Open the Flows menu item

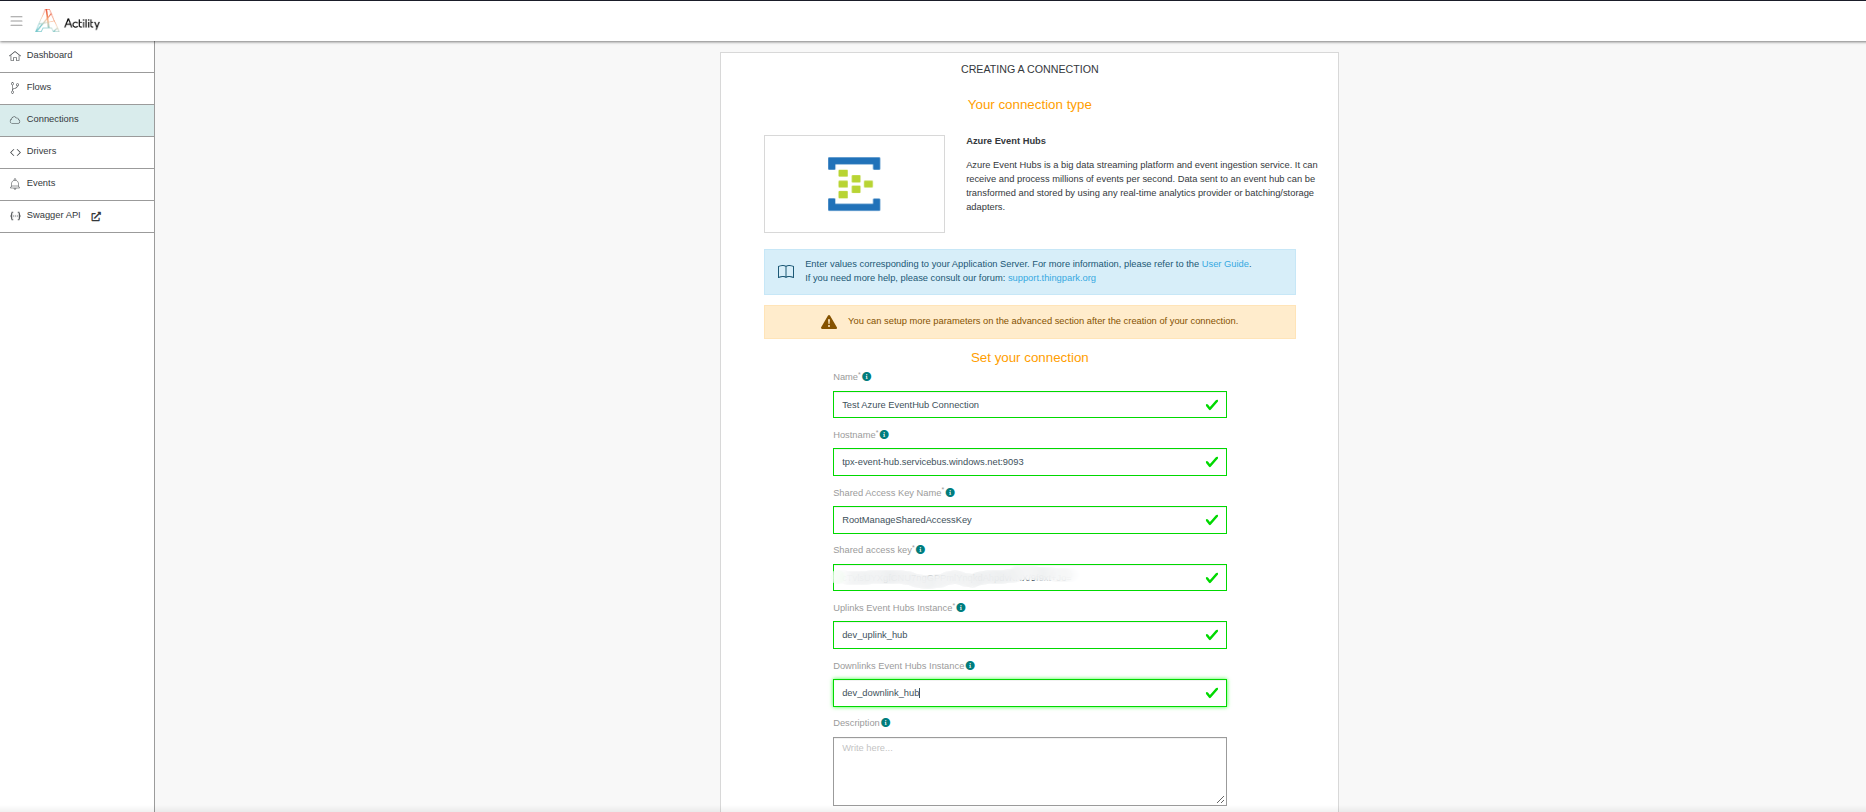[77, 88]
